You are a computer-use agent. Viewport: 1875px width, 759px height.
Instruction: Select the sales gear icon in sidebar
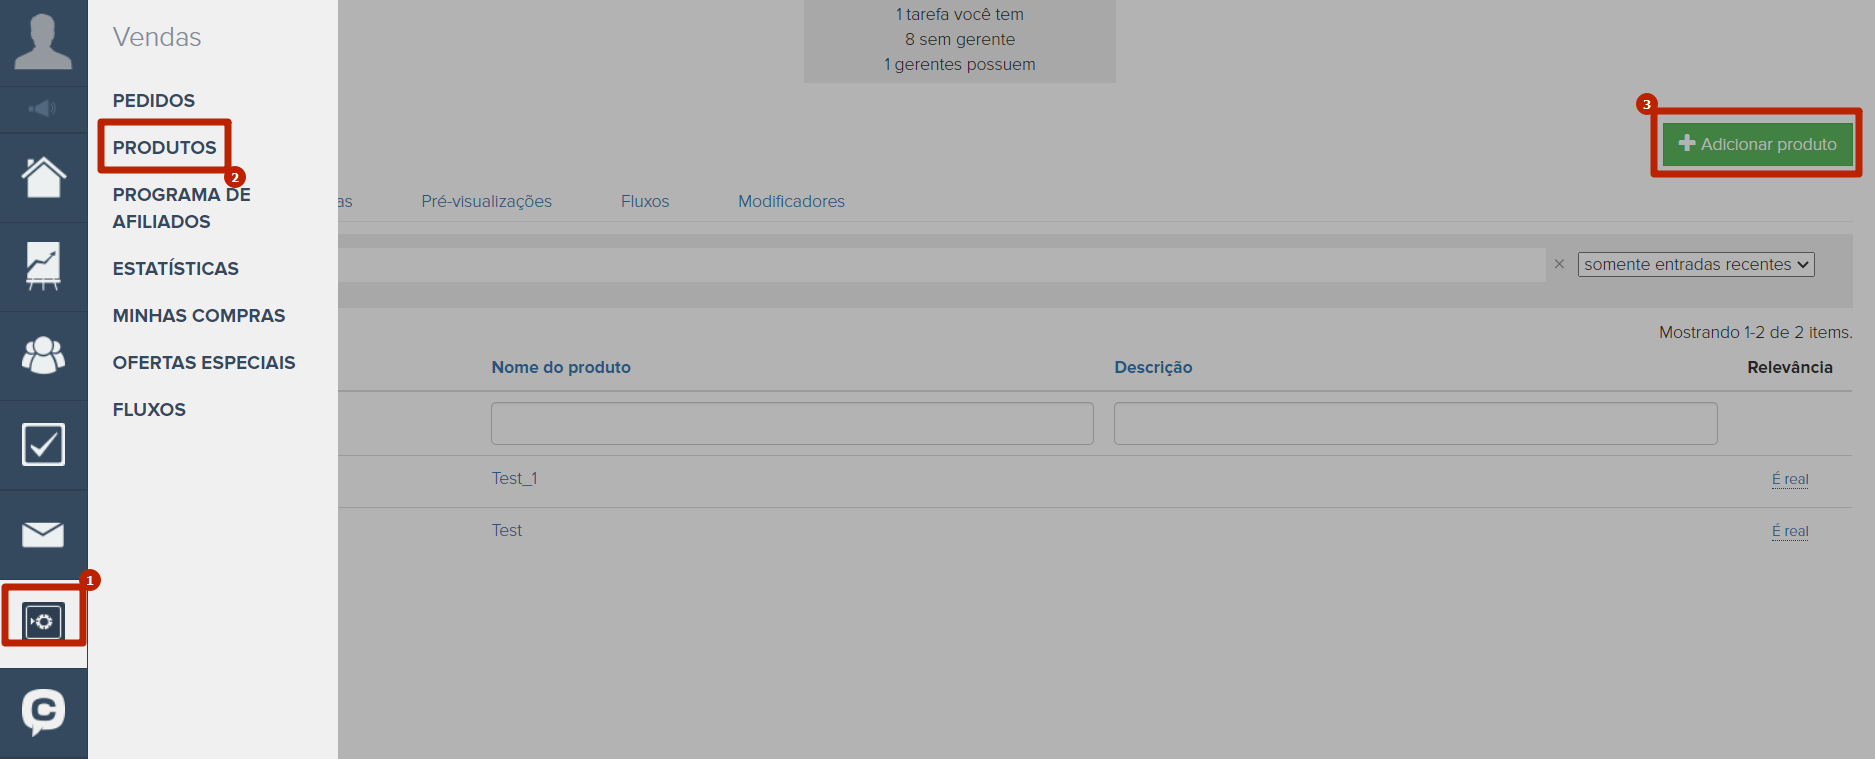click(x=43, y=622)
